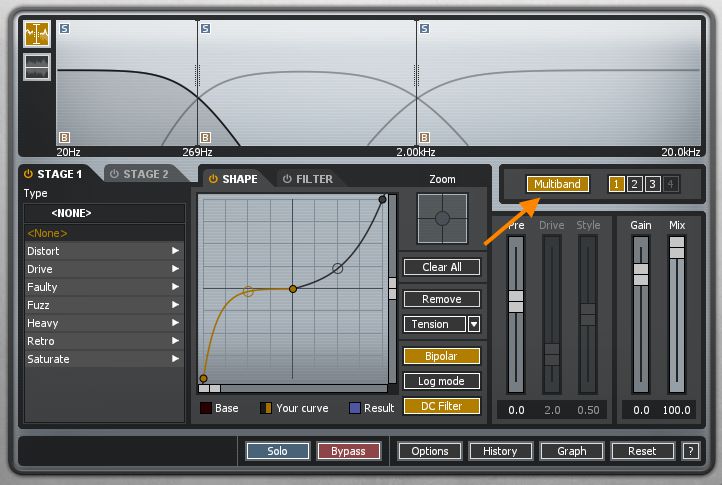Open the History button

point(501,451)
